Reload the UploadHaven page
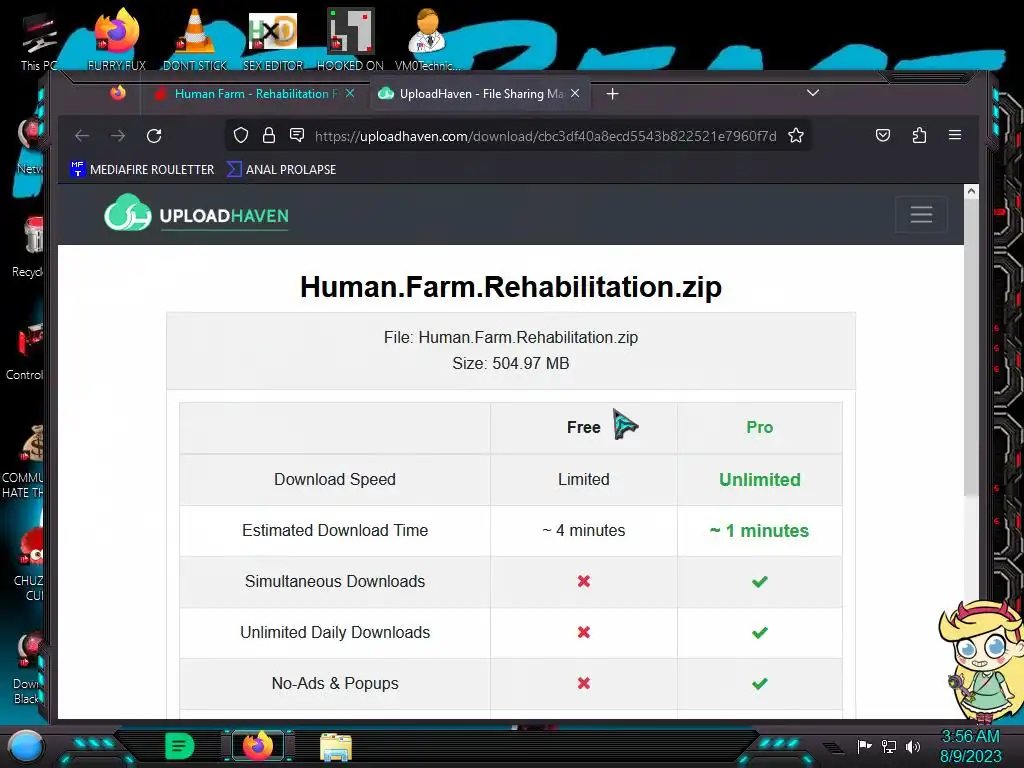 (x=154, y=136)
